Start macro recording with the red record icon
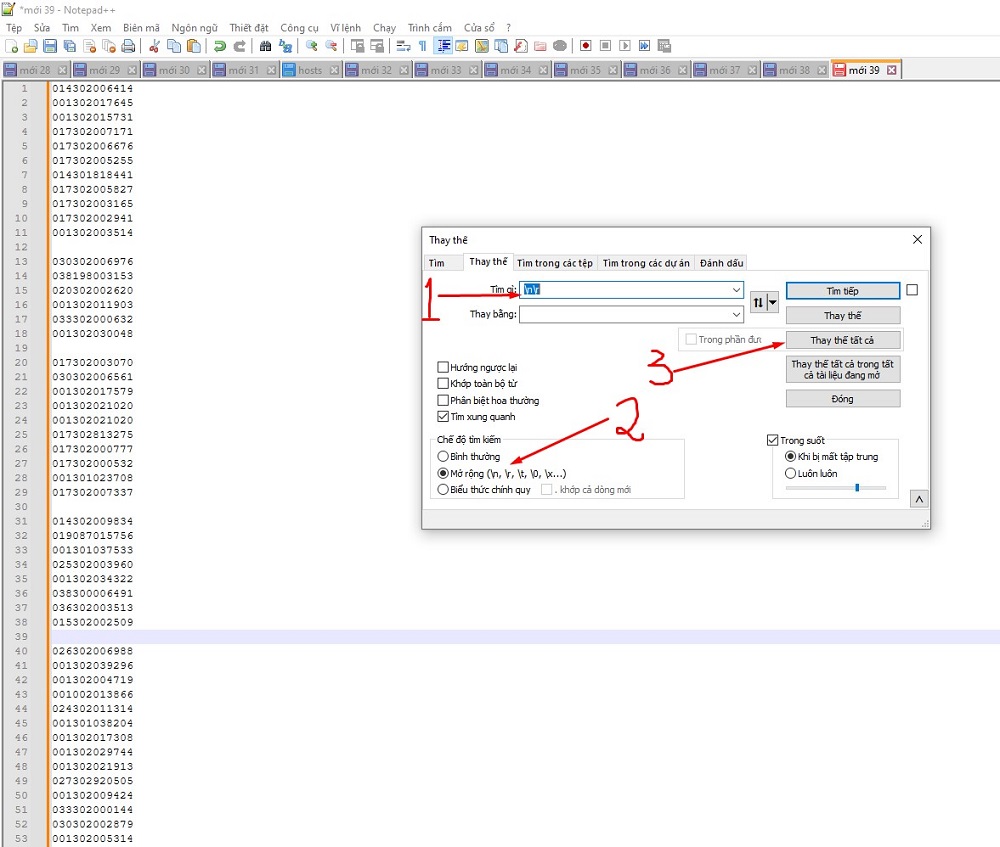The width and height of the screenshot is (1000, 847). (x=585, y=46)
